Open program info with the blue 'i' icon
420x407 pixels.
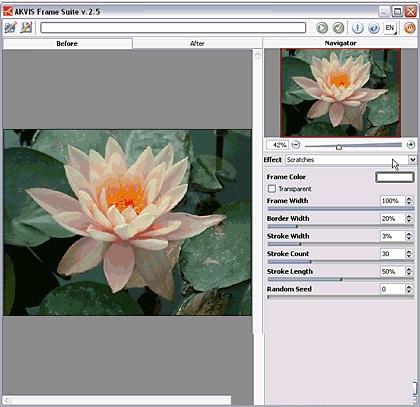(357, 28)
